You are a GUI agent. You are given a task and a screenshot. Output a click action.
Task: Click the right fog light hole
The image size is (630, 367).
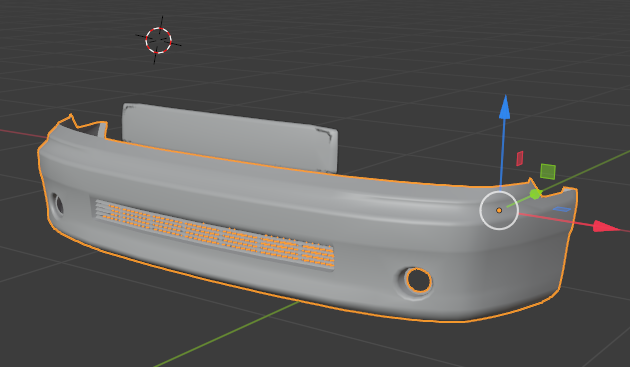point(418,280)
